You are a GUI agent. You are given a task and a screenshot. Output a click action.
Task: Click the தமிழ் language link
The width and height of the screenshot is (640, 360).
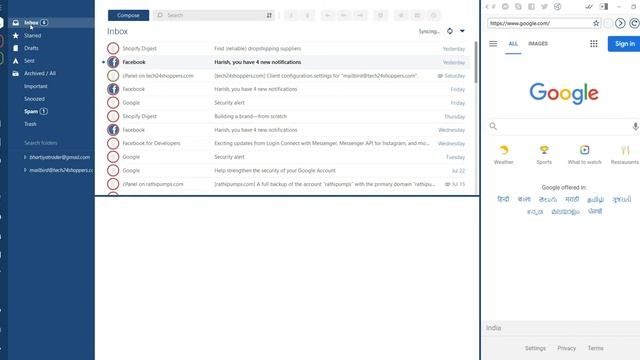(x=595, y=199)
